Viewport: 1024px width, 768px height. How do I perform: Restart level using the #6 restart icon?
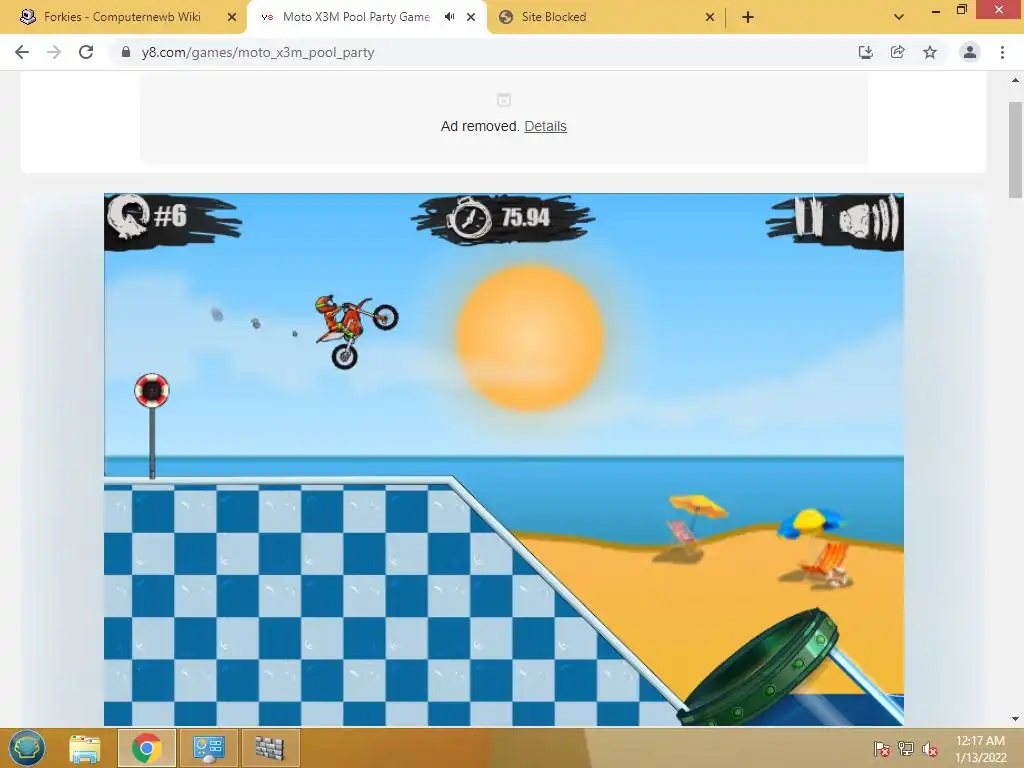click(129, 217)
